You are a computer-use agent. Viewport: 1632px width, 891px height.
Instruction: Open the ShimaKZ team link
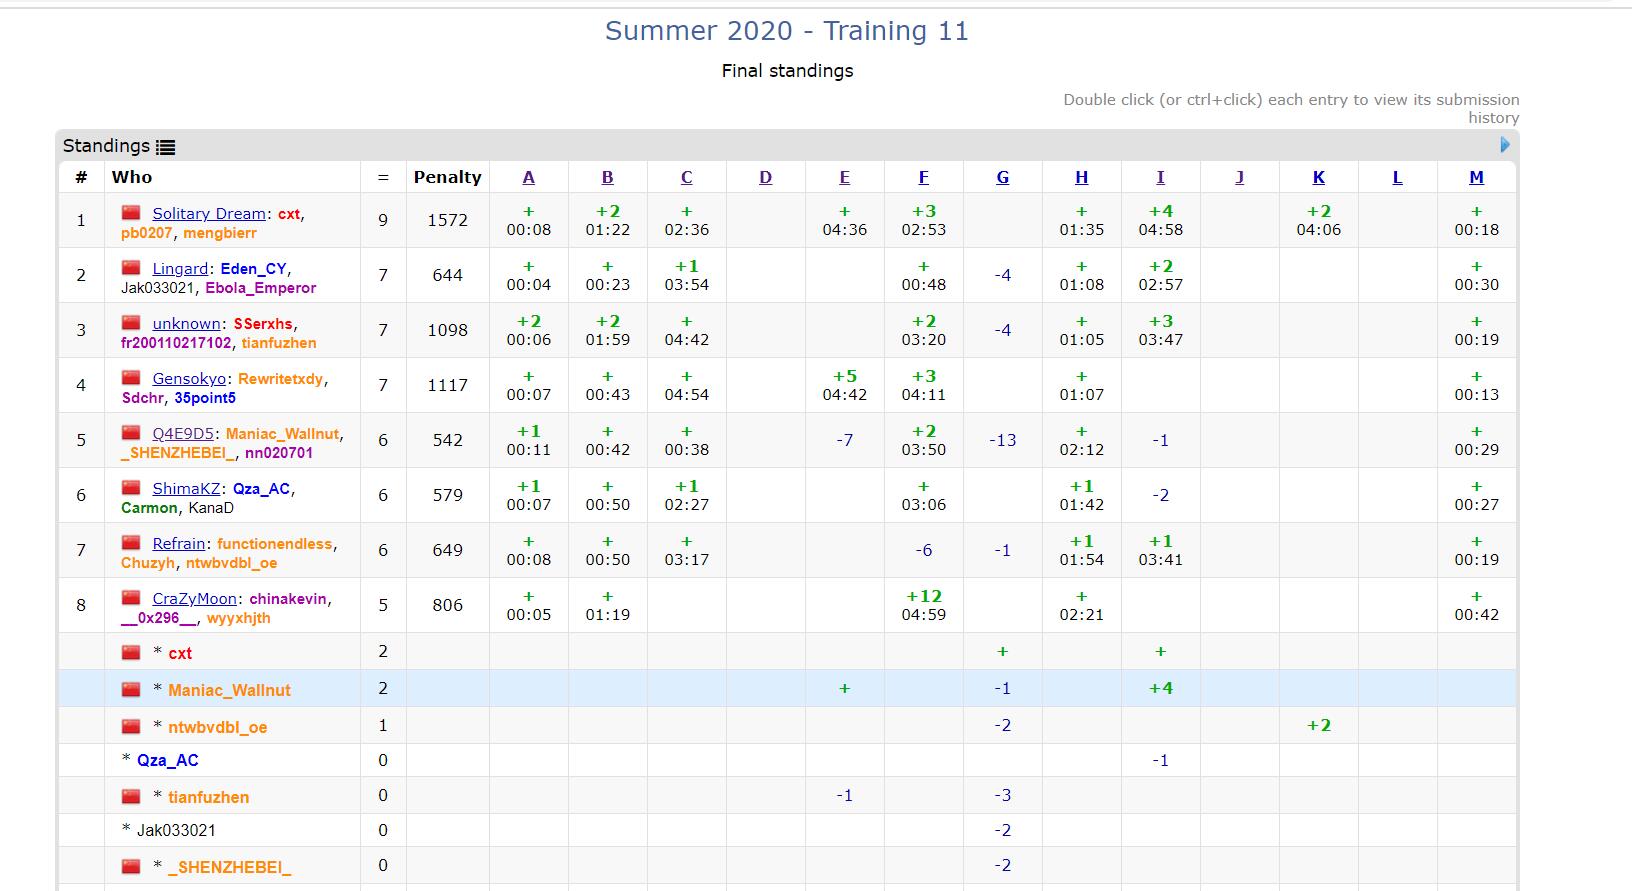click(186, 488)
